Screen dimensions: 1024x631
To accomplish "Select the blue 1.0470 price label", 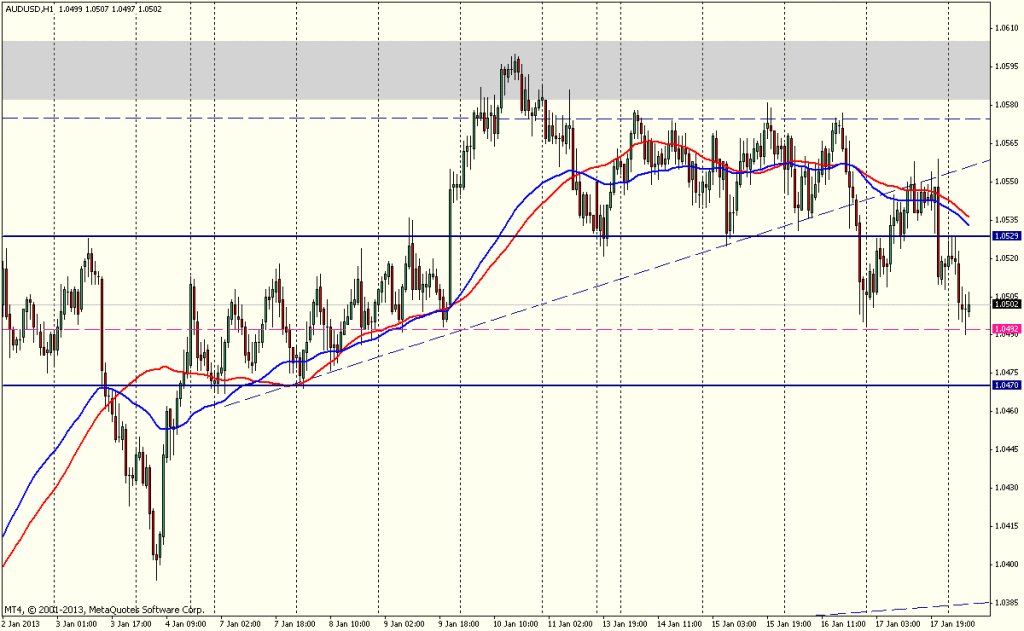I will pos(1005,385).
